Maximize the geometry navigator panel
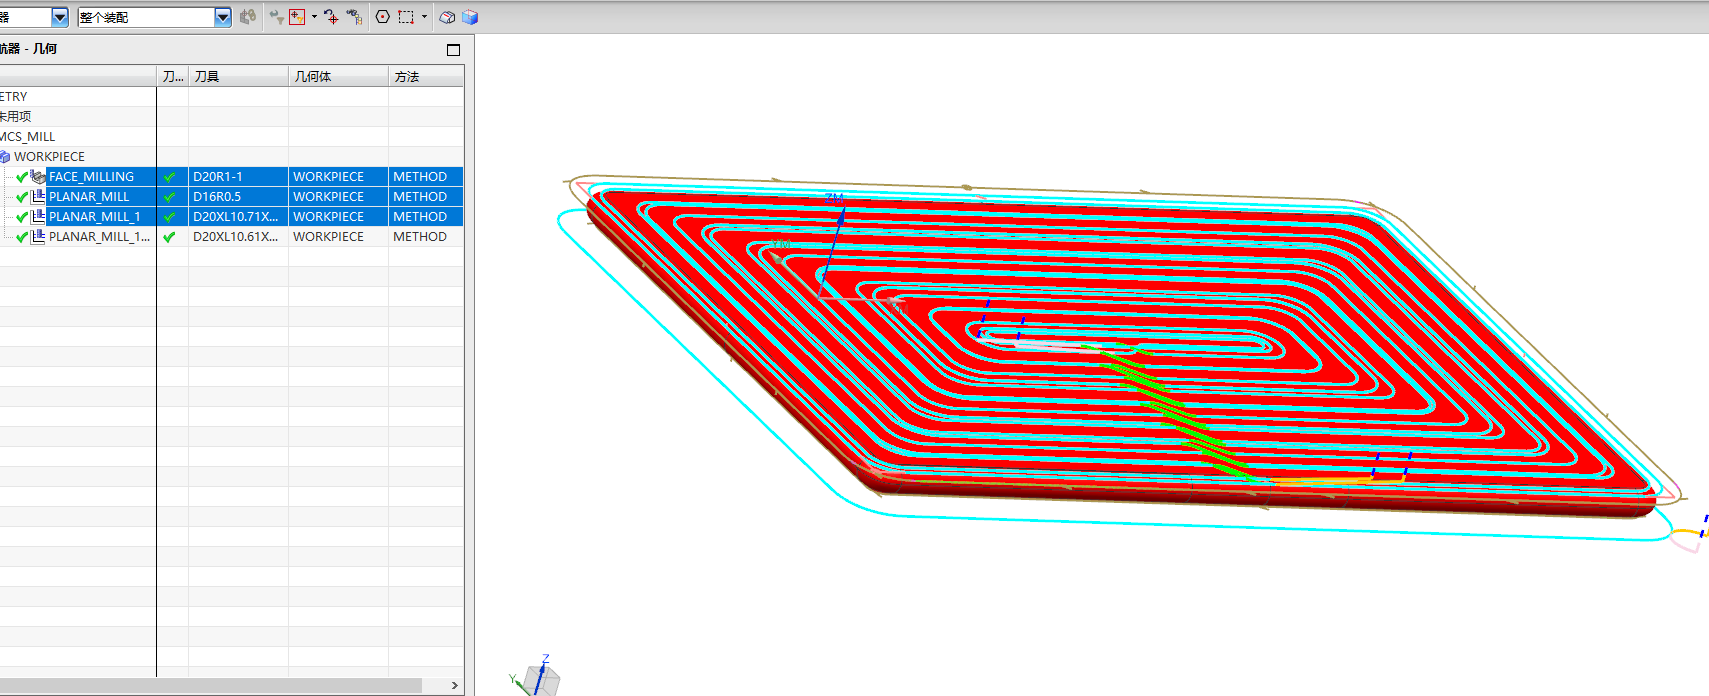Viewport: 1709px width, 696px height. click(x=453, y=49)
